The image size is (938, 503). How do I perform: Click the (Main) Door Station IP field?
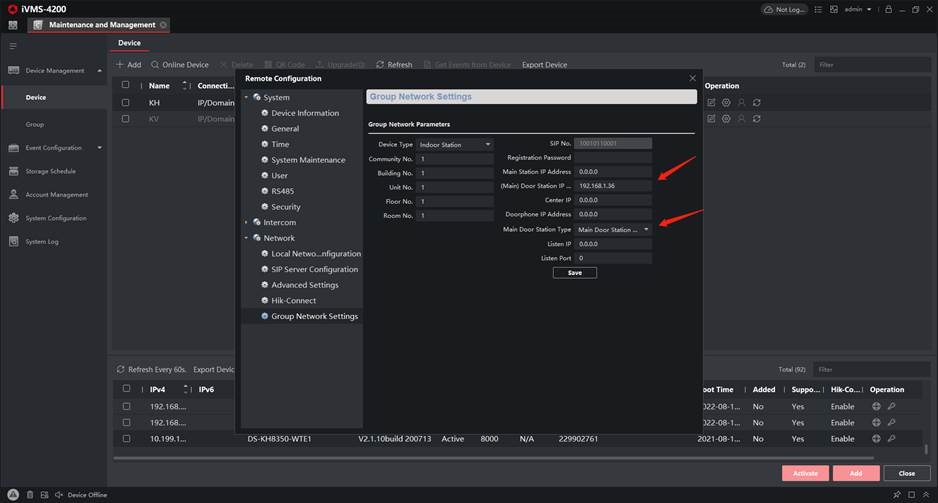tap(613, 186)
